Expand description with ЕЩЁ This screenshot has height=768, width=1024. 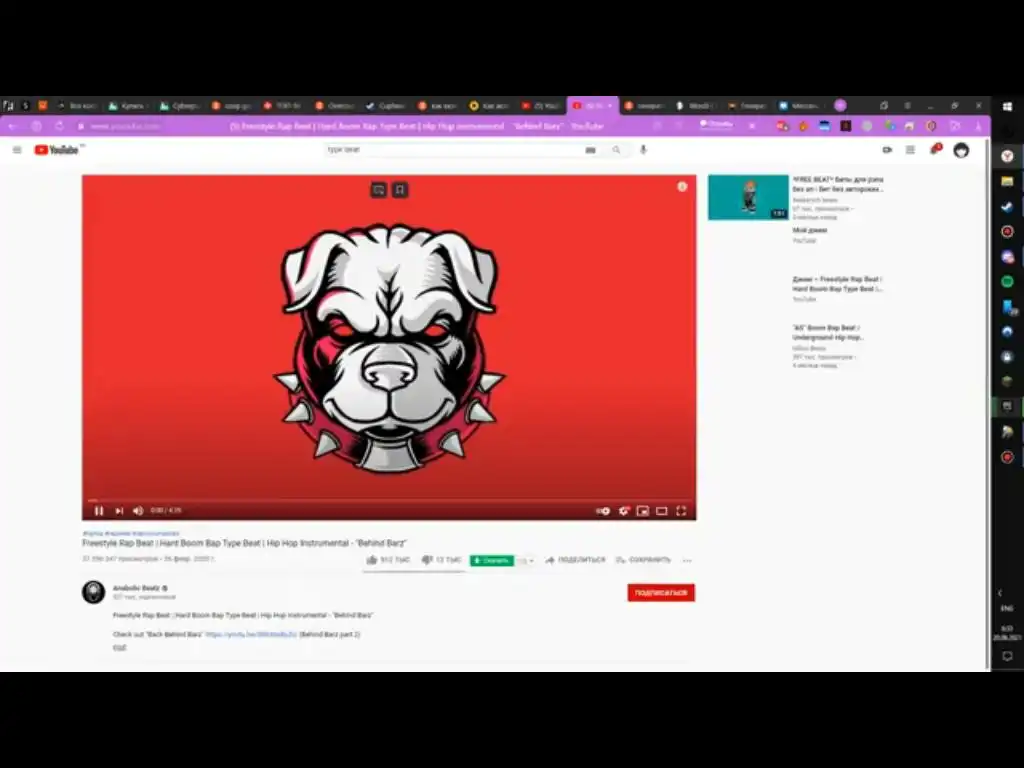click(120, 648)
